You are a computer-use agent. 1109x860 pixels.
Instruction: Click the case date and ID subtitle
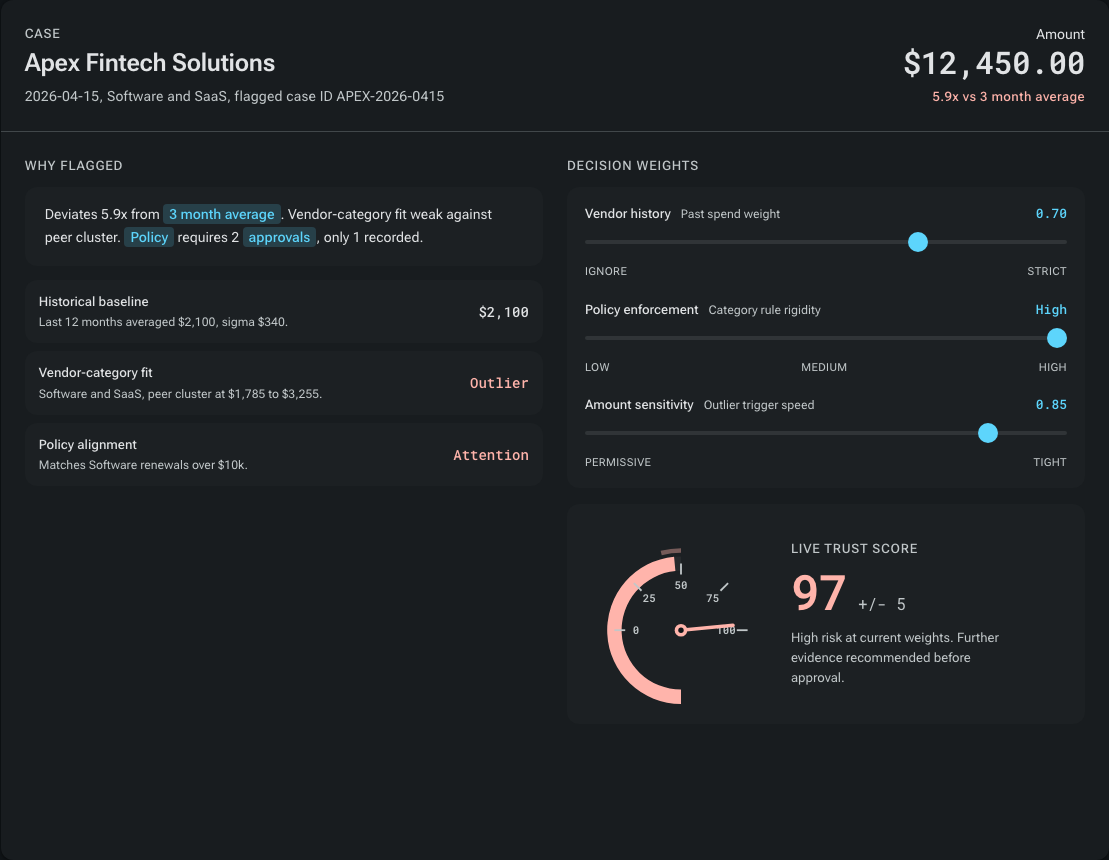pyautogui.click(x=234, y=96)
